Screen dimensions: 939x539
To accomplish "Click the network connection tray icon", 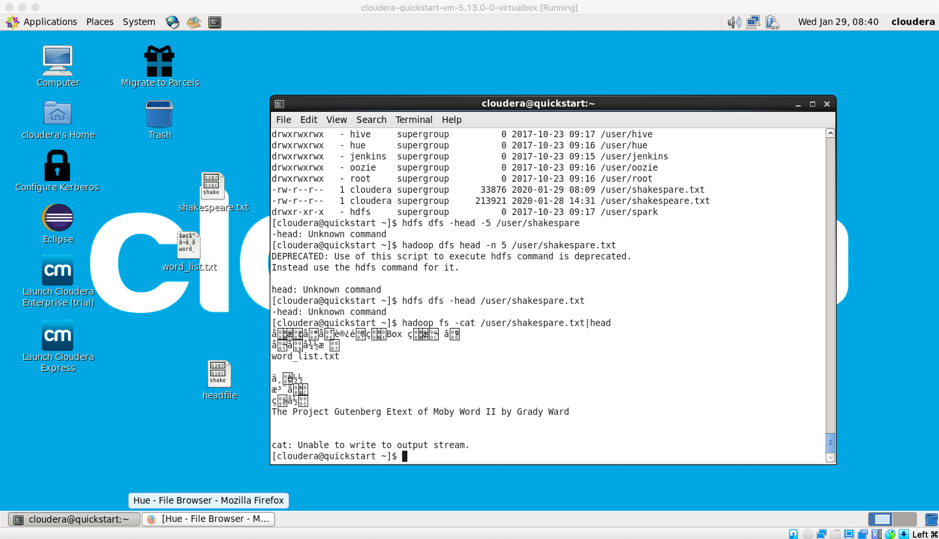I will (753, 22).
